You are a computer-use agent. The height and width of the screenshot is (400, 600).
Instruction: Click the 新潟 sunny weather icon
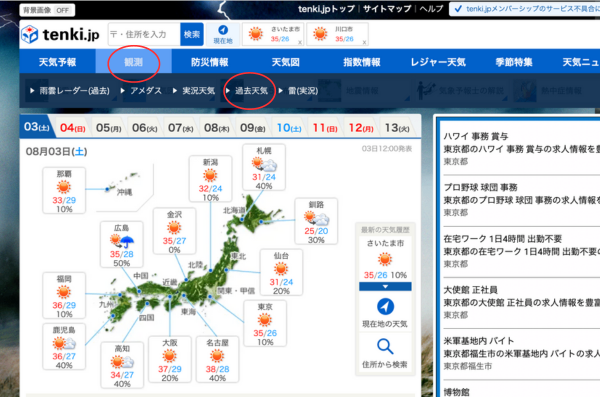pos(210,176)
